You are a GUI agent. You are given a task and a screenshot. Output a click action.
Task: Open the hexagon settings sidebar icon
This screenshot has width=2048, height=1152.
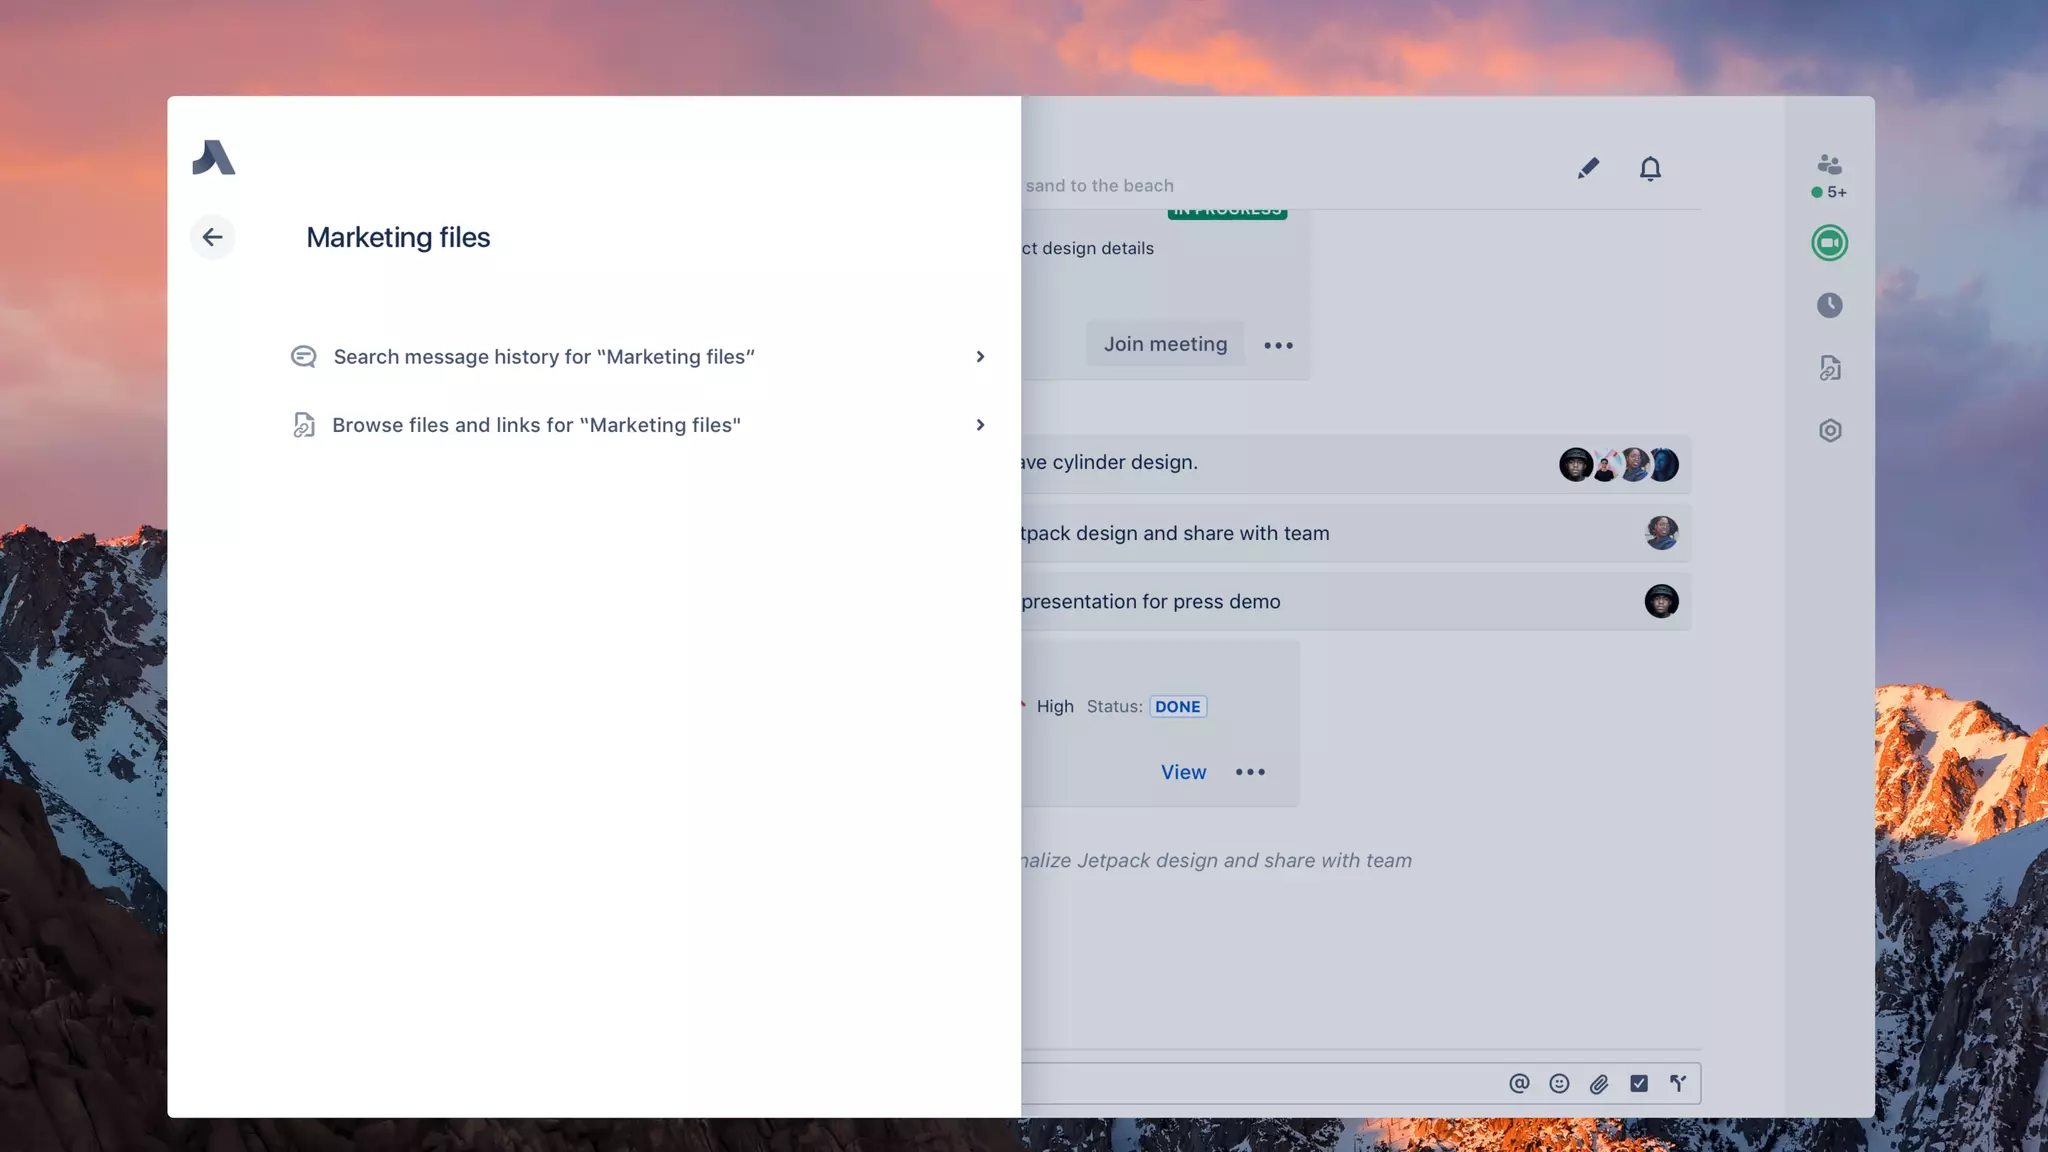click(x=1829, y=430)
